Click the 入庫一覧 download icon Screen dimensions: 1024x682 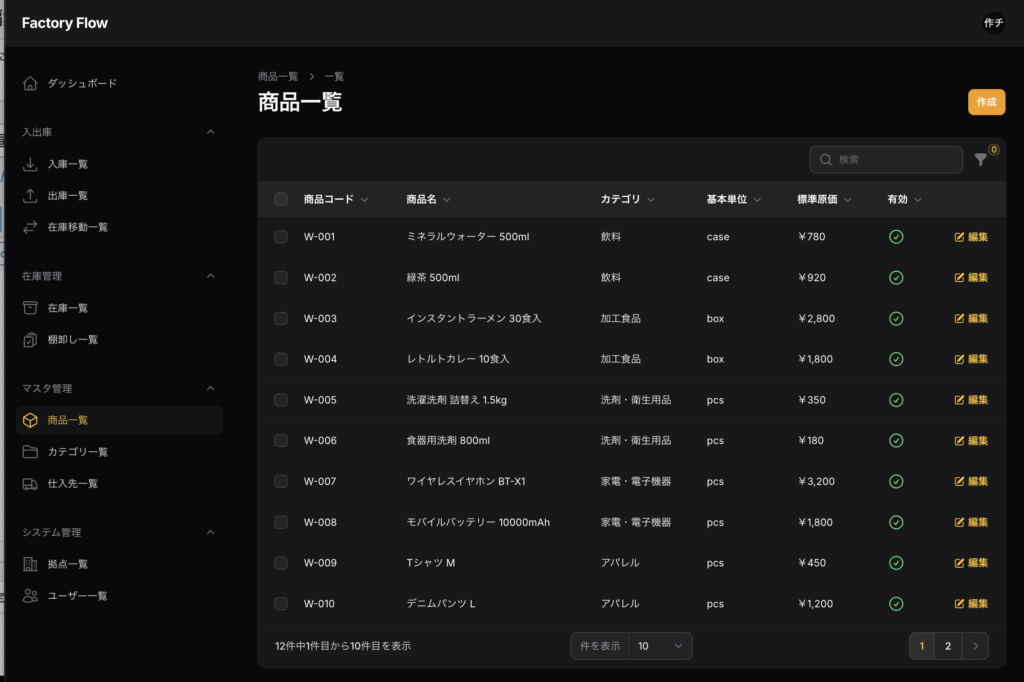tap(30, 164)
